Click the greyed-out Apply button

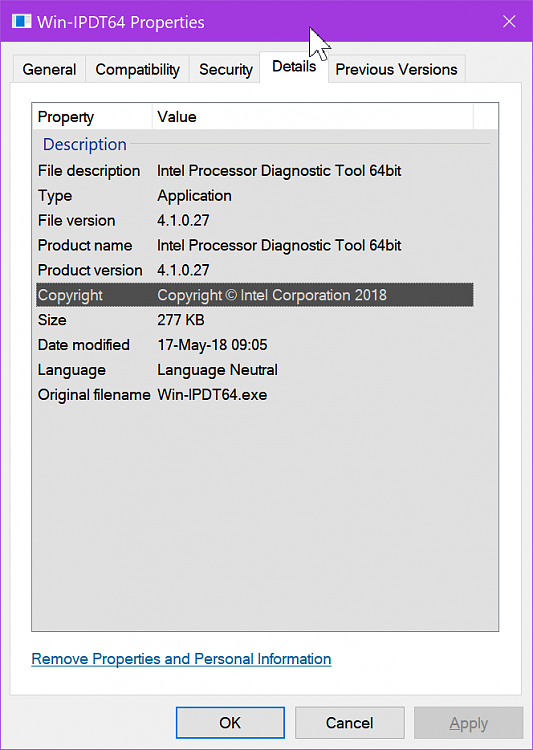tap(468, 723)
